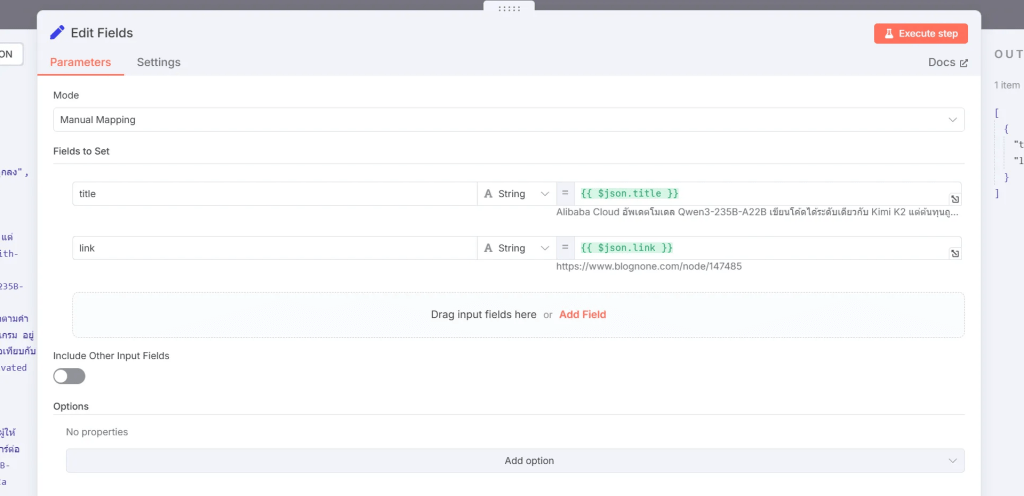Image resolution: width=1024 pixels, height=496 pixels.
Task: Open expression editor for the title value
Action: point(955,199)
